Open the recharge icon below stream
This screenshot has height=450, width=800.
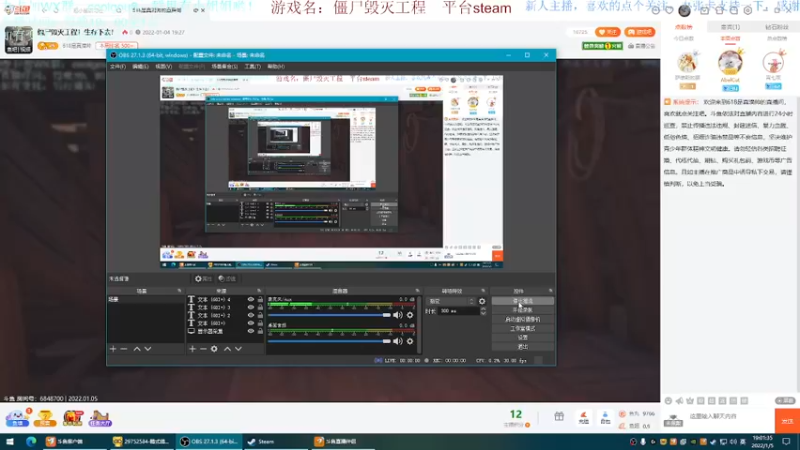pos(583,417)
